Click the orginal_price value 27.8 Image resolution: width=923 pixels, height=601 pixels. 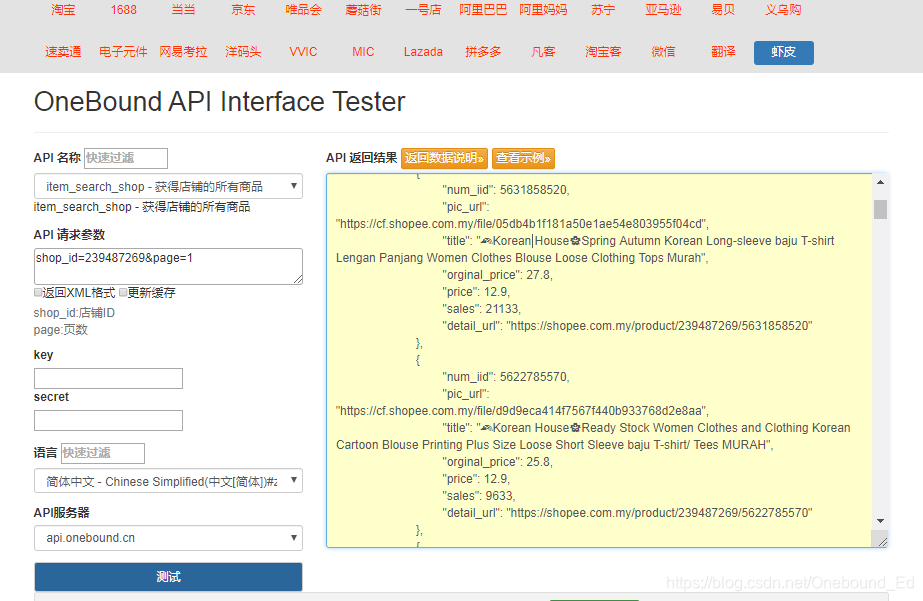(x=539, y=275)
